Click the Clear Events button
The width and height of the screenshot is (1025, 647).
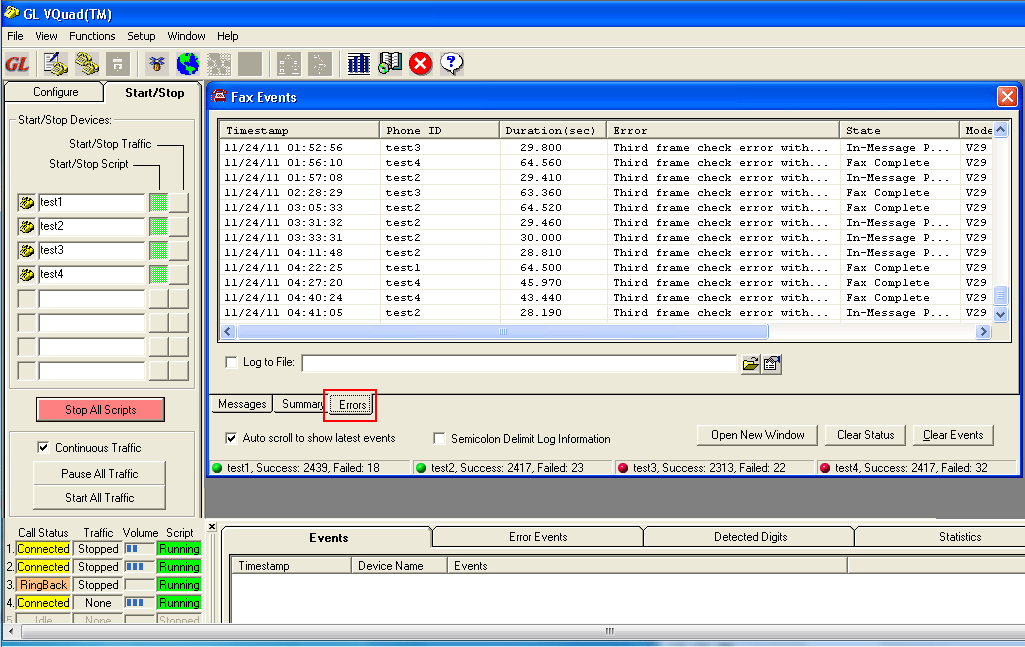point(952,435)
